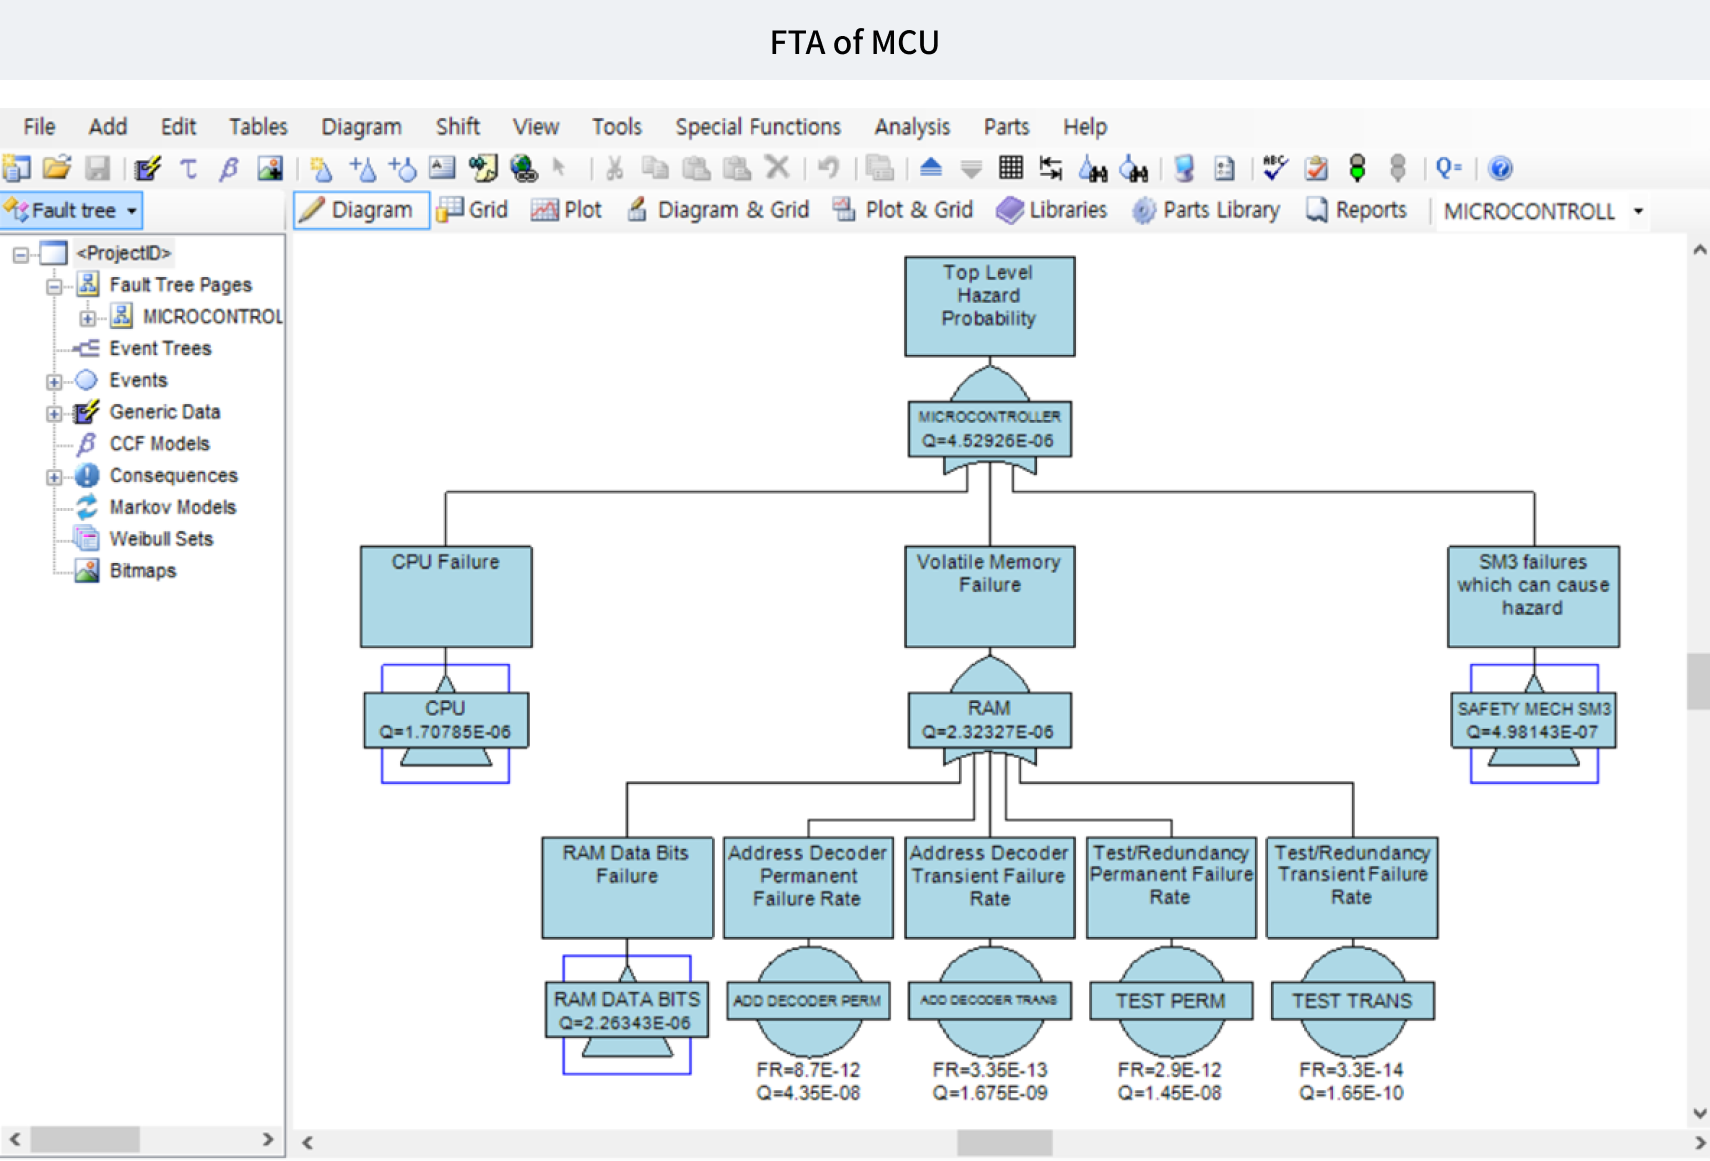Save the current fault tree

[97, 168]
